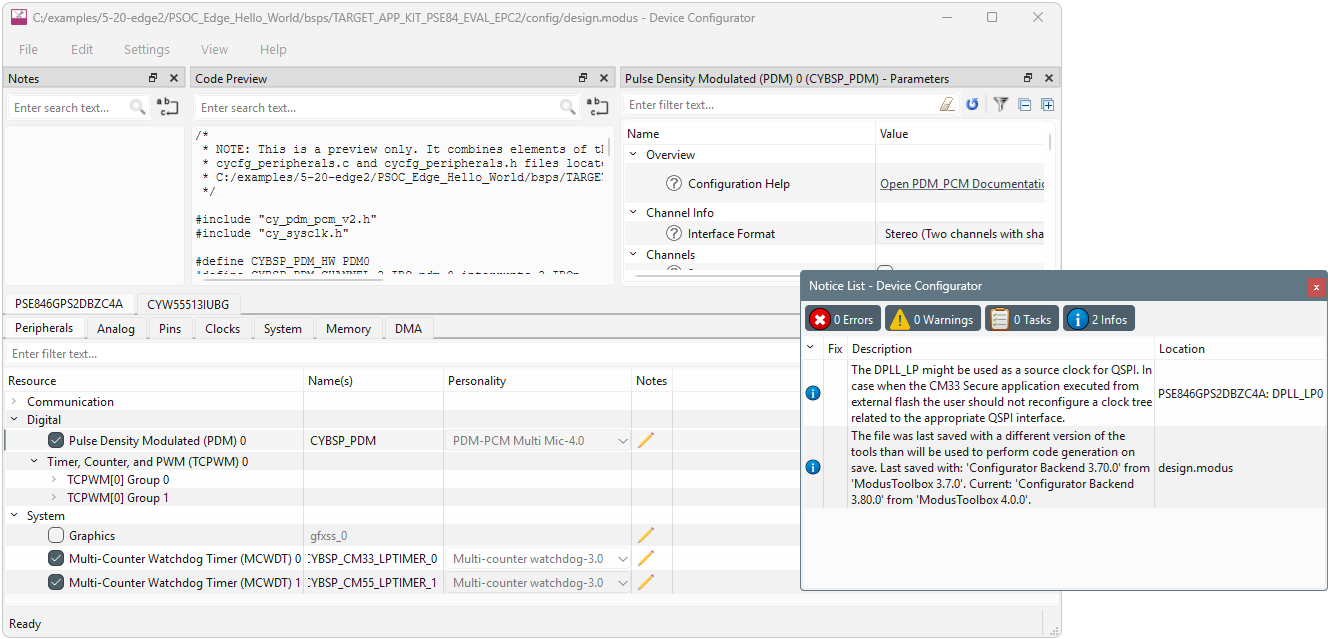Collapse Timer, Counter, and PWM (TCPWM) 0
This screenshot has width=1328, height=639.
click(x=34, y=462)
